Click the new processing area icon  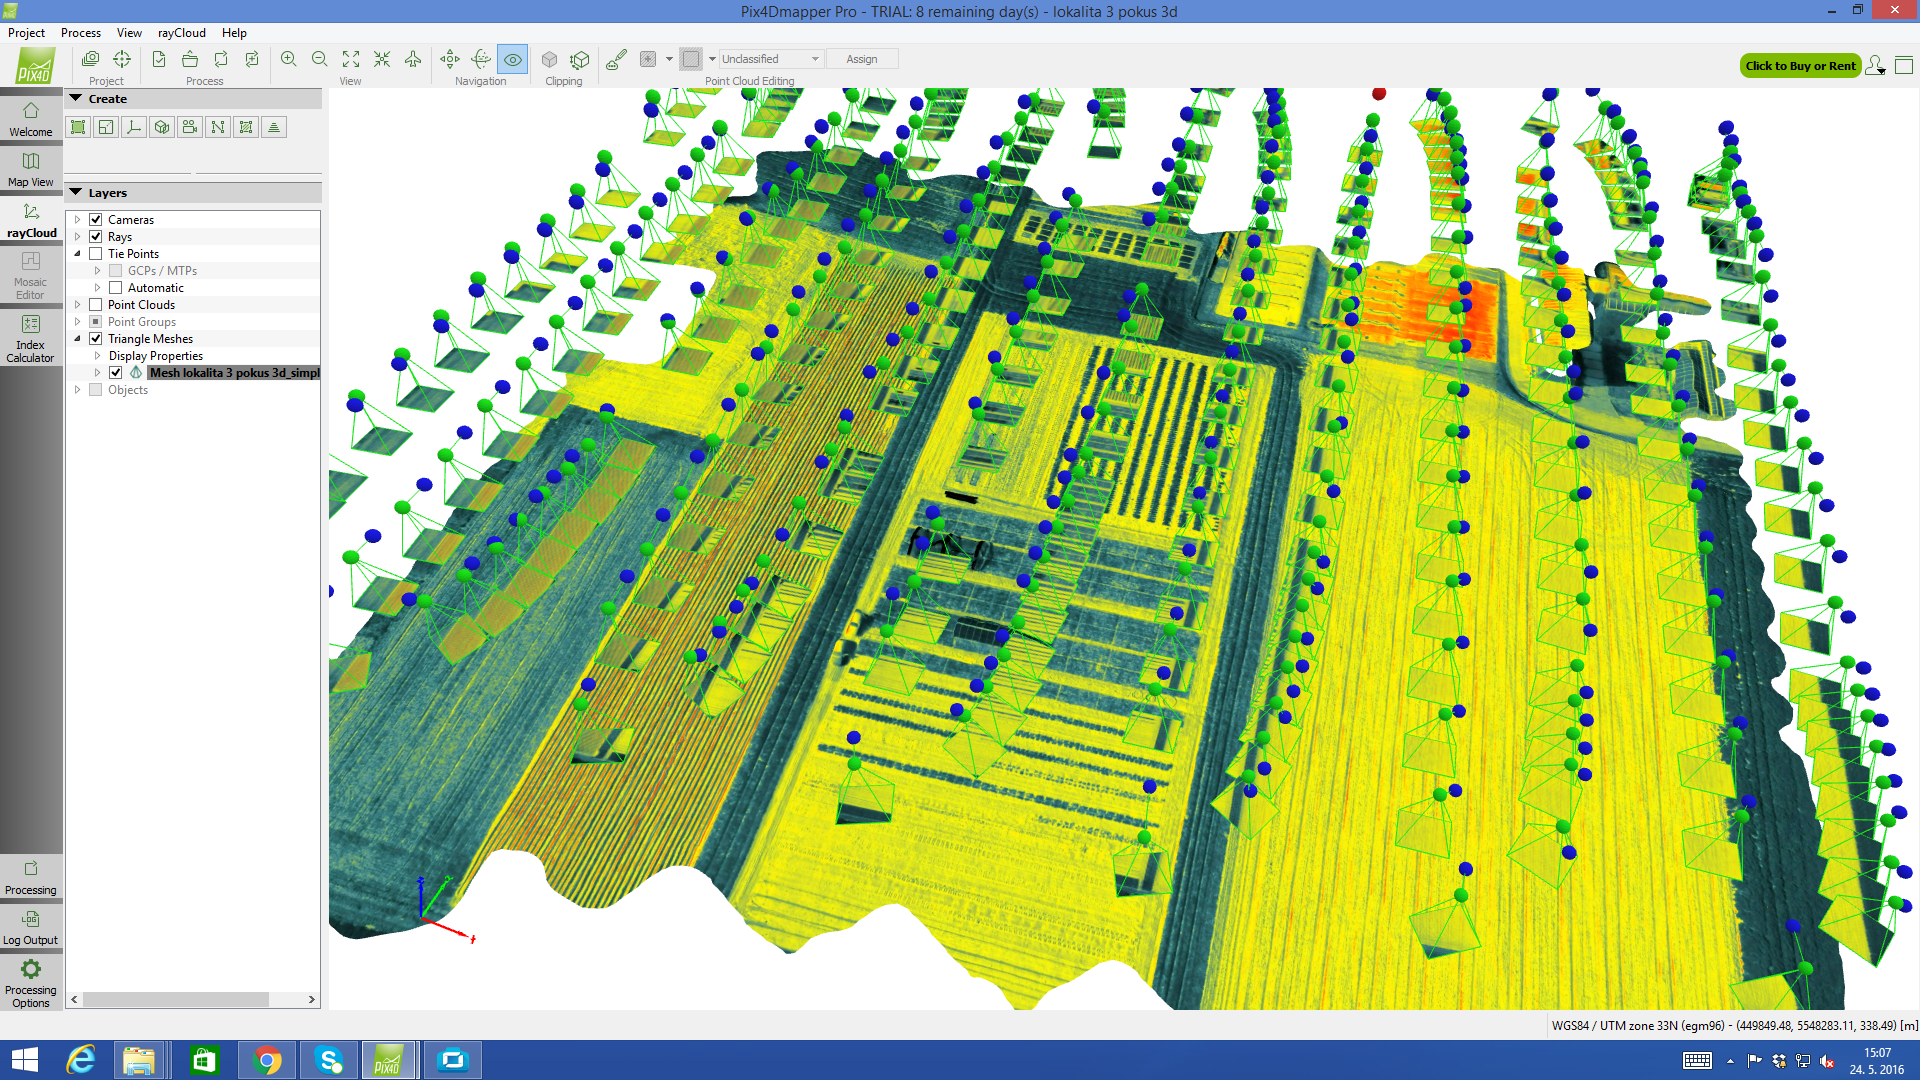(x=78, y=127)
